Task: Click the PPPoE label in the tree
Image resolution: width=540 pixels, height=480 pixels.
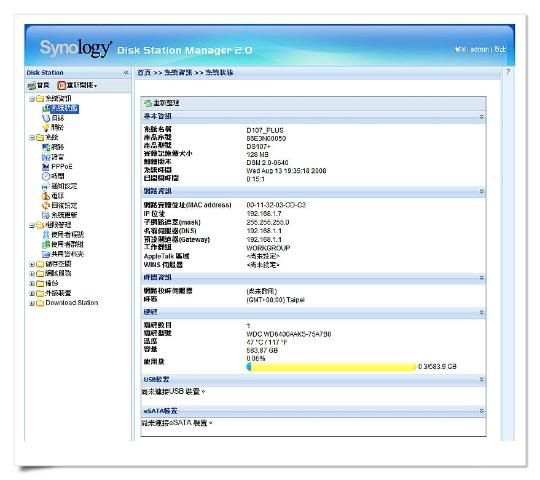Action: 62,167
